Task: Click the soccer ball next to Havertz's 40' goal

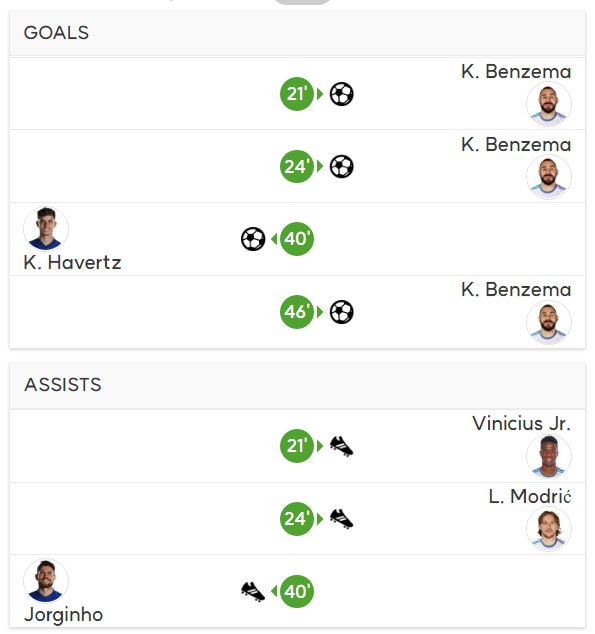Action: [x=253, y=239]
